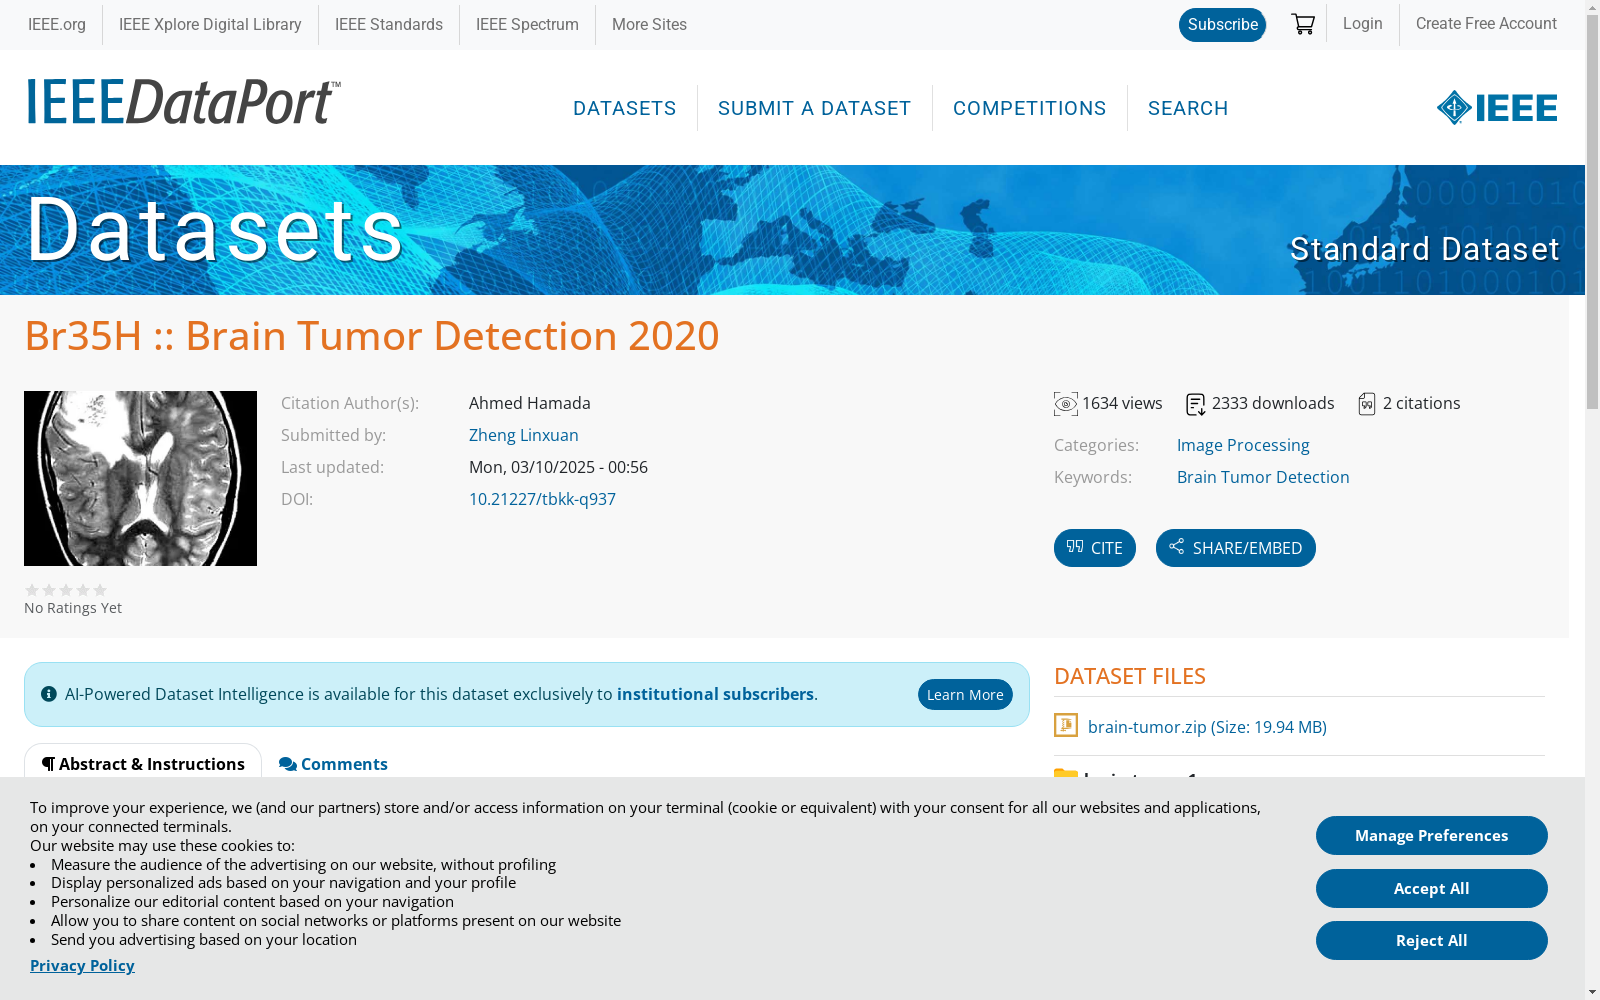Viewport: 1600px width, 1000px height.
Task: Click the zip file icon for brain-tumor.zip
Action: click(1066, 725)
